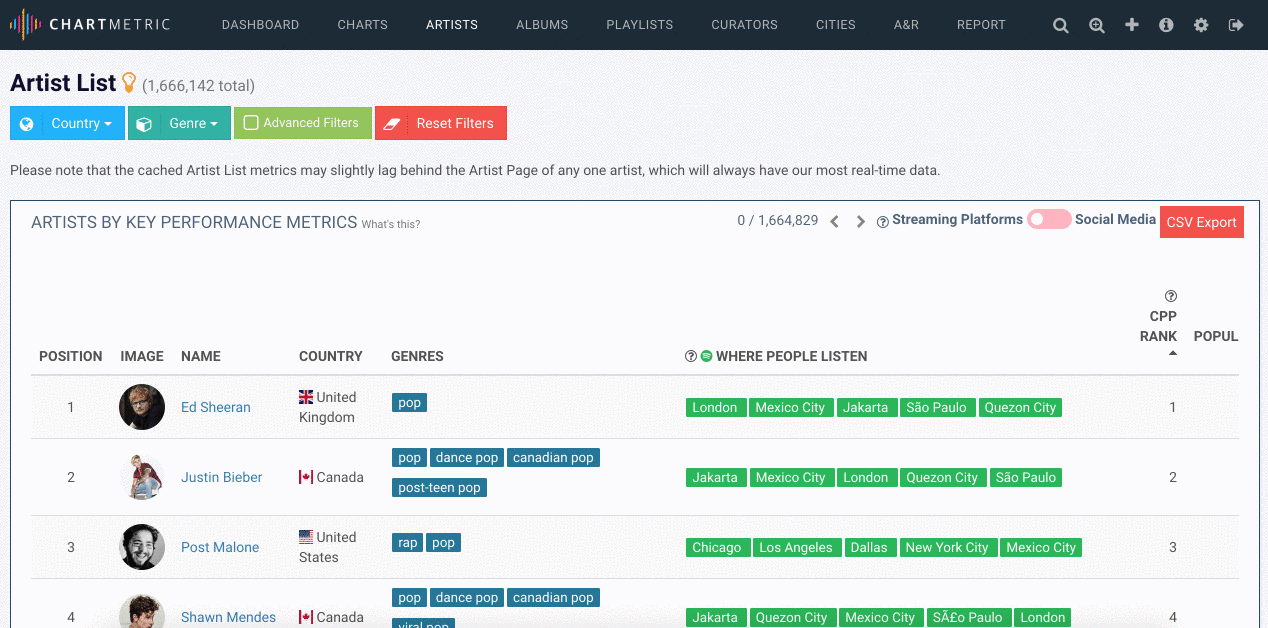Viewport: 1268px width, 628px height.
Task: Export the list with CSV Export
Action: pyautogui.click(x=1201, y=222)
